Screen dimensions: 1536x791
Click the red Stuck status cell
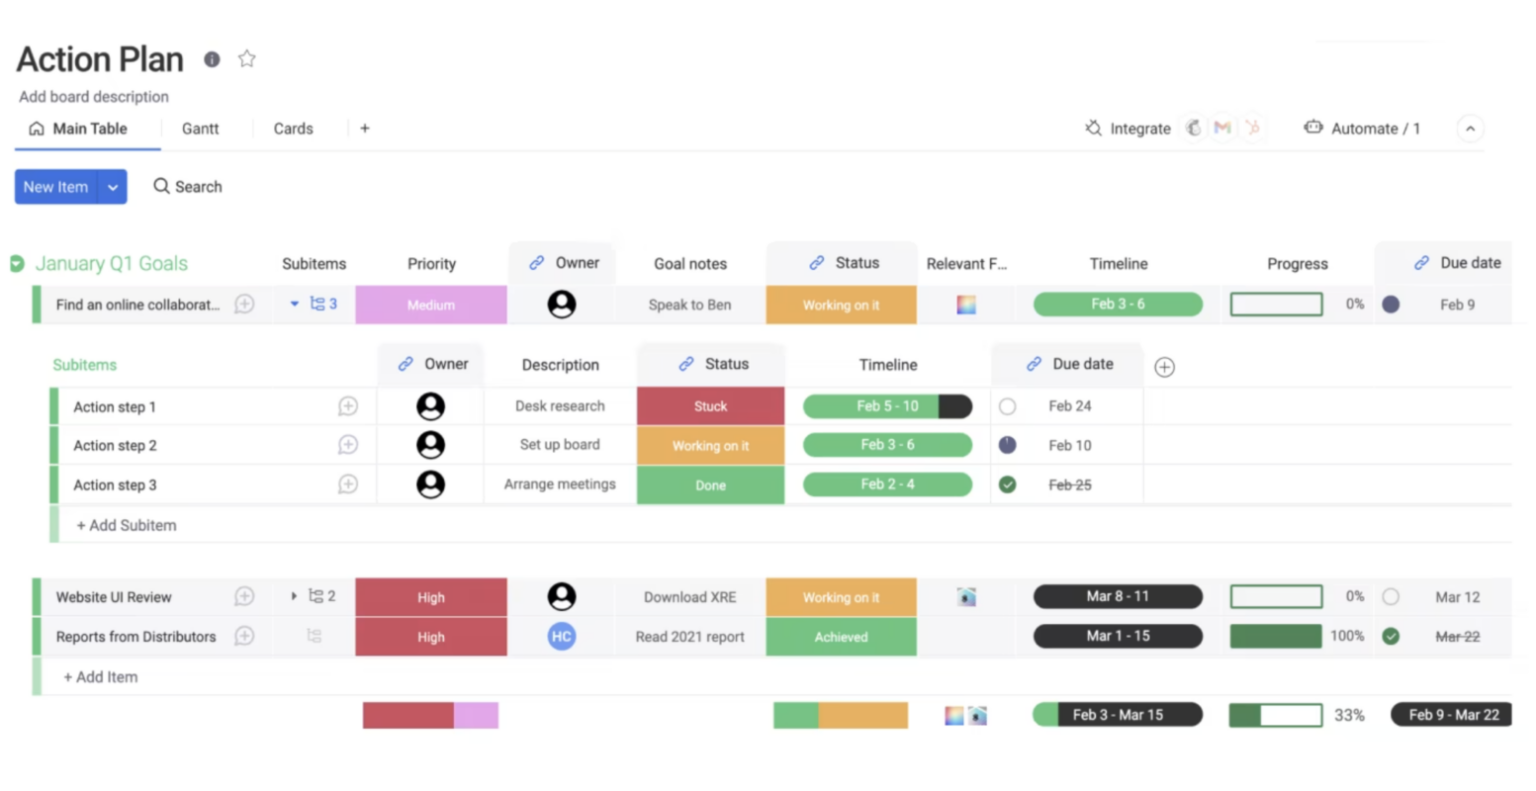[x=710, y=406]
